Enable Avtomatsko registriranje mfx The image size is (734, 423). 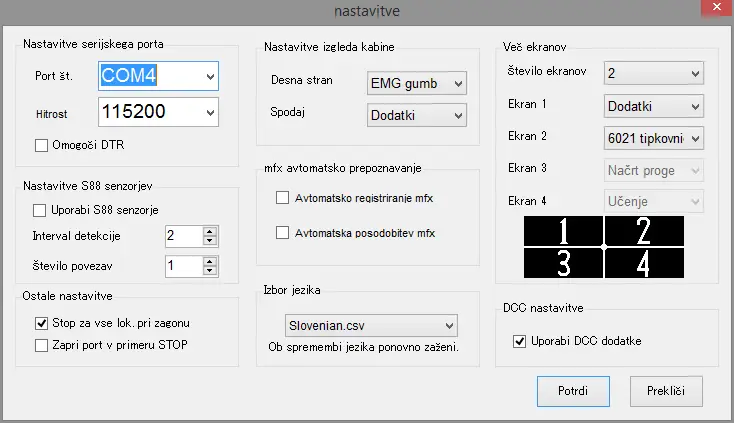282,198
